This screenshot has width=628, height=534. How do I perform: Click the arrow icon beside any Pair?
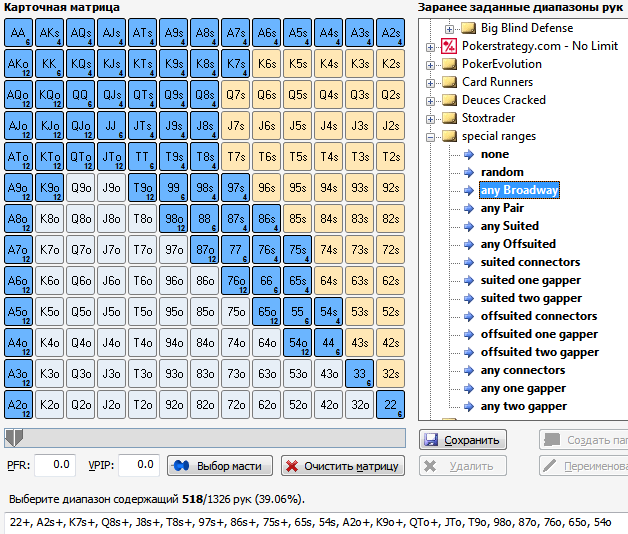(469, 208)
